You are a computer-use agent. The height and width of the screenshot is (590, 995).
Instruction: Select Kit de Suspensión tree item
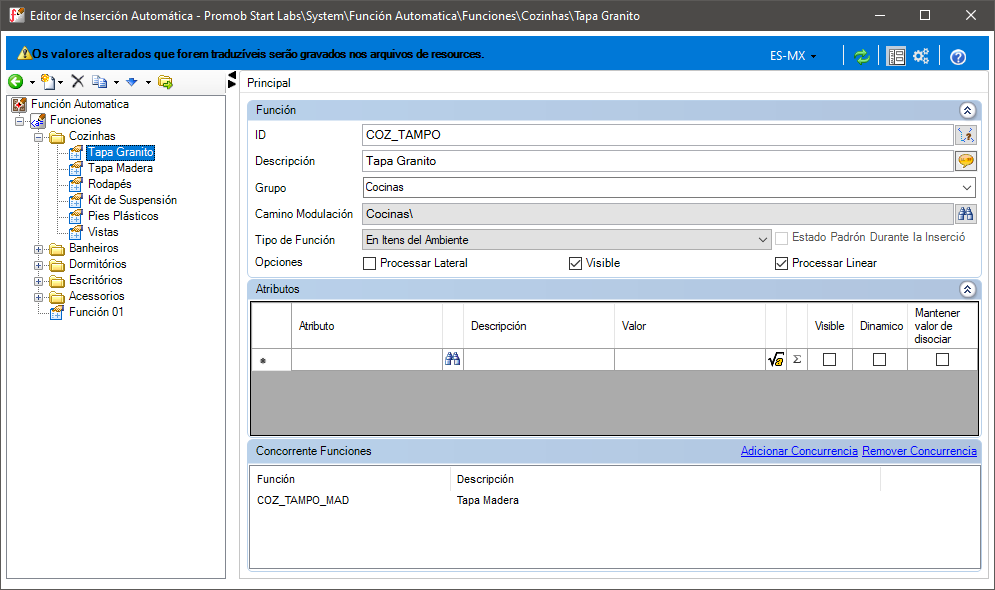pos(132,200)
